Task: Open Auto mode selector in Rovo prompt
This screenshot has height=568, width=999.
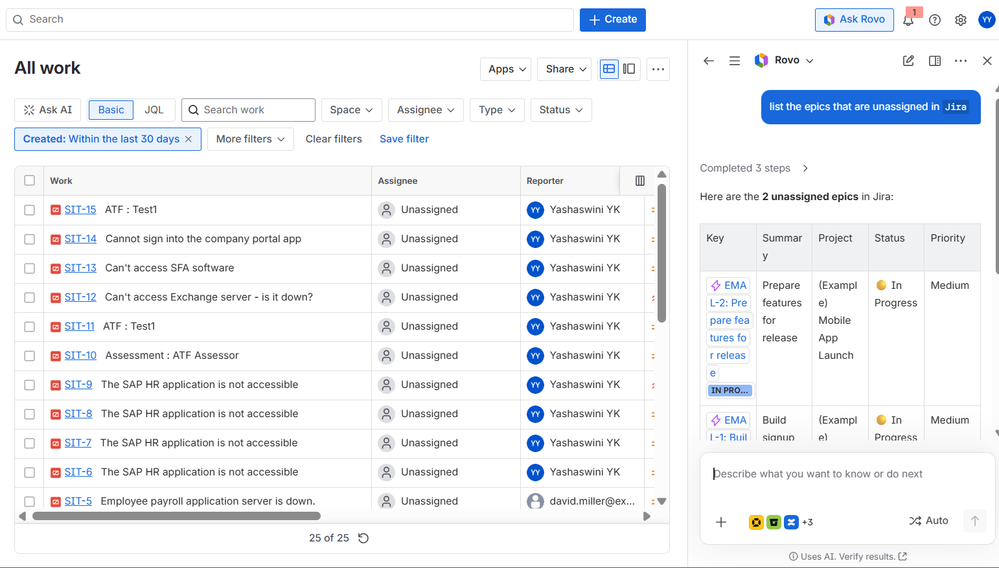Action: (x=928, y=521)
